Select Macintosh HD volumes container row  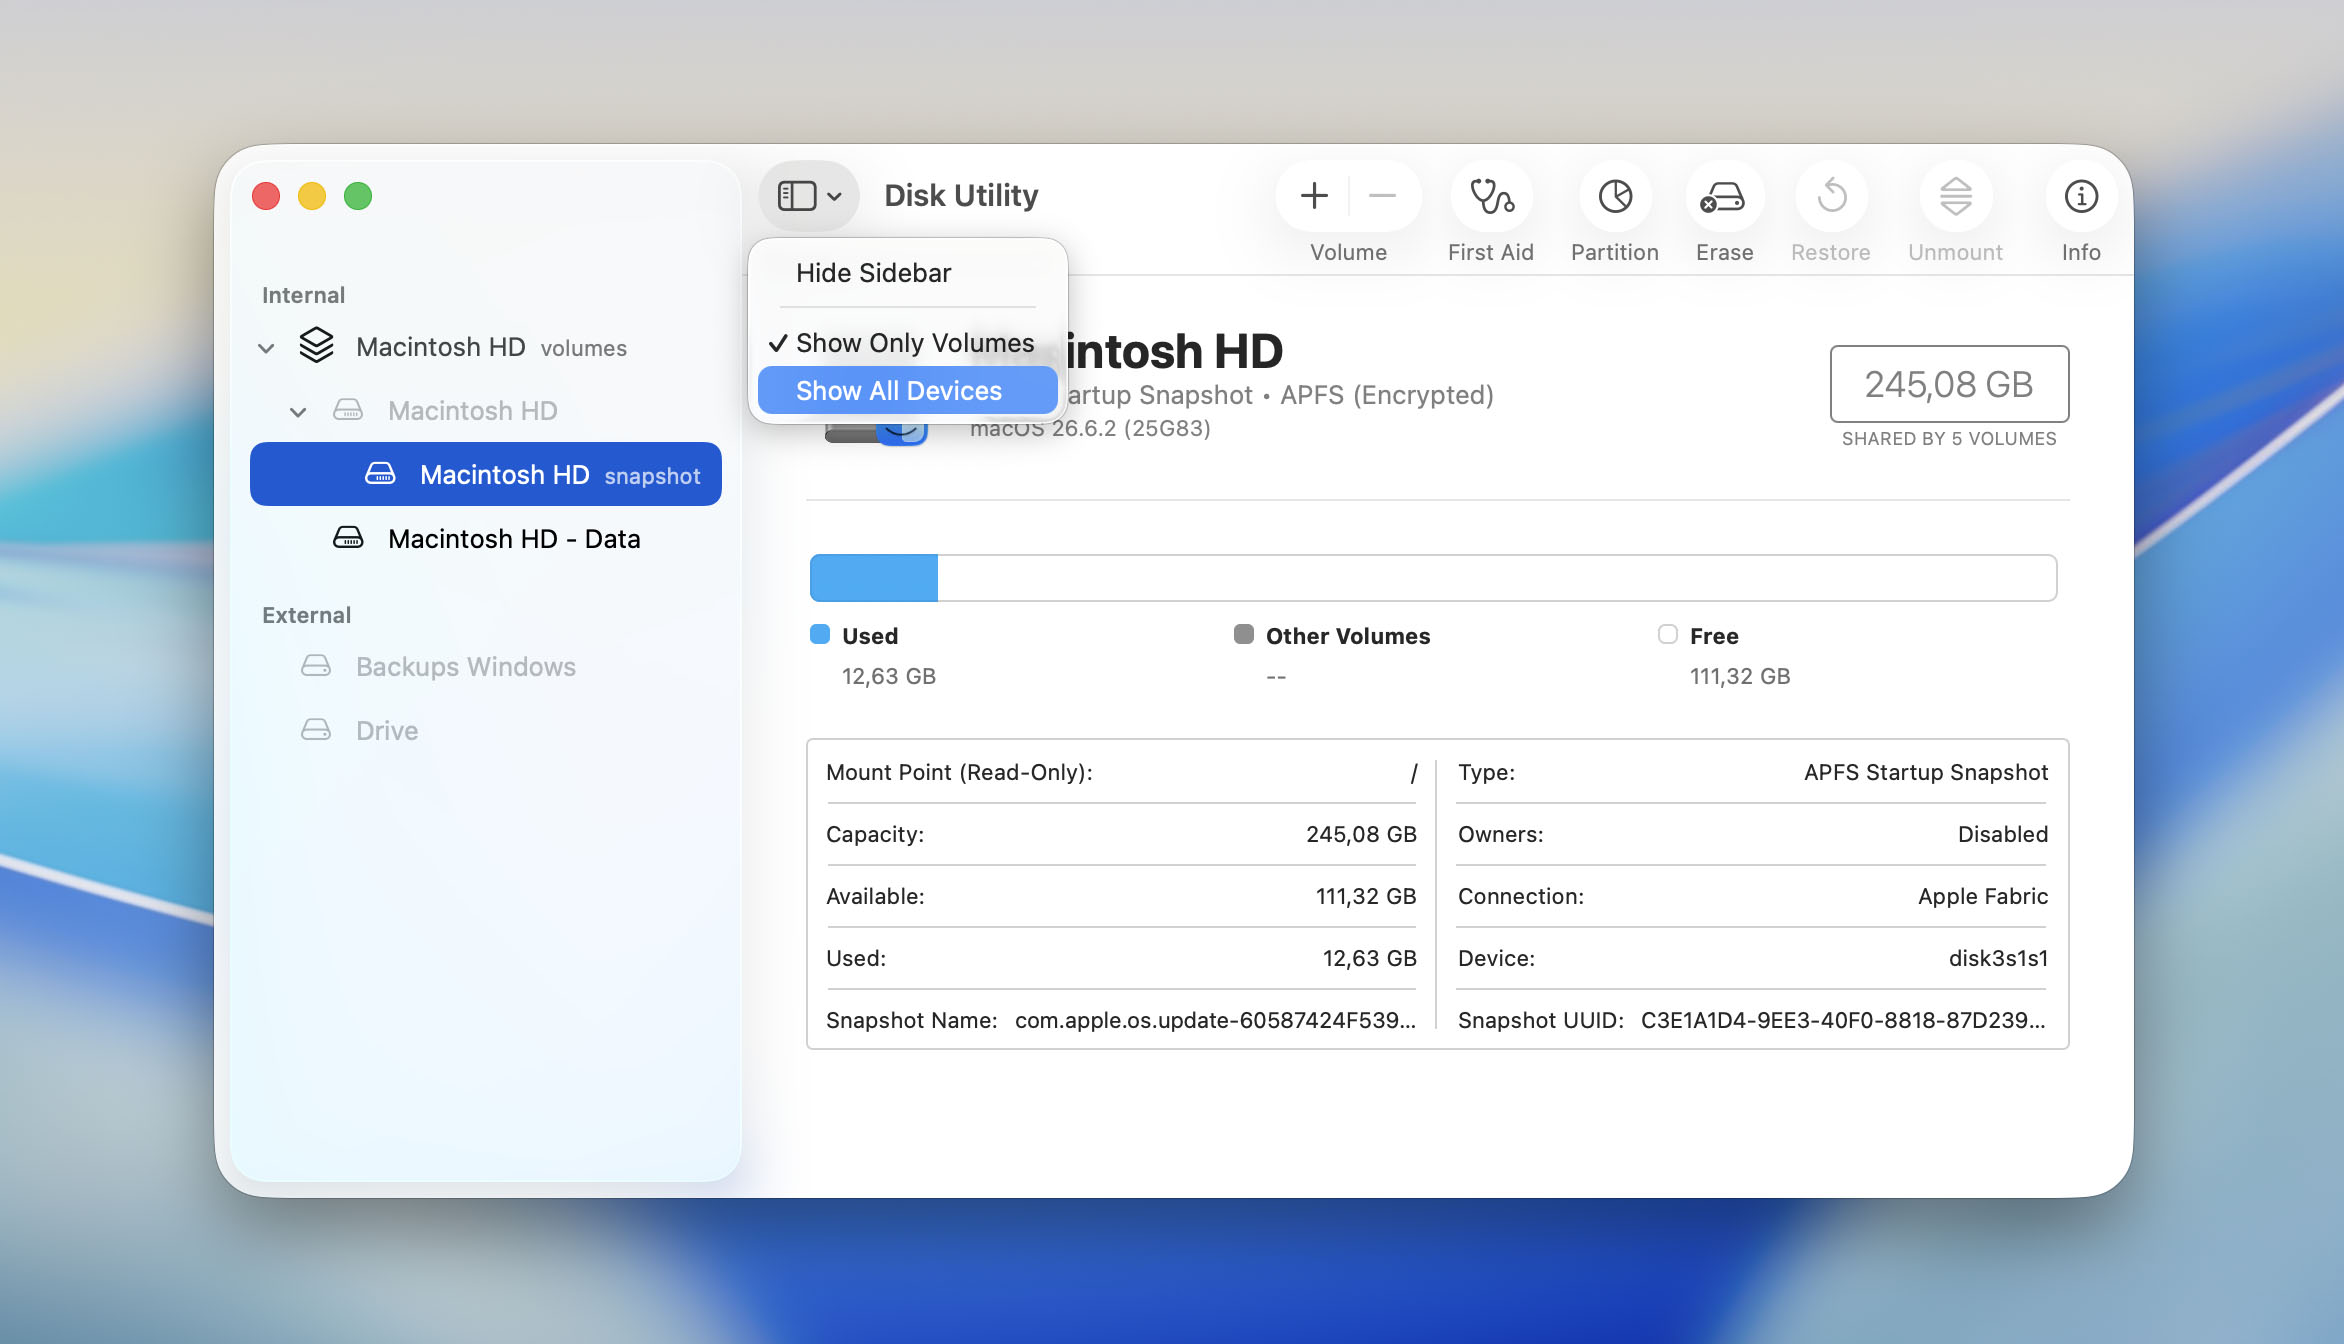[x=486, y=347]
